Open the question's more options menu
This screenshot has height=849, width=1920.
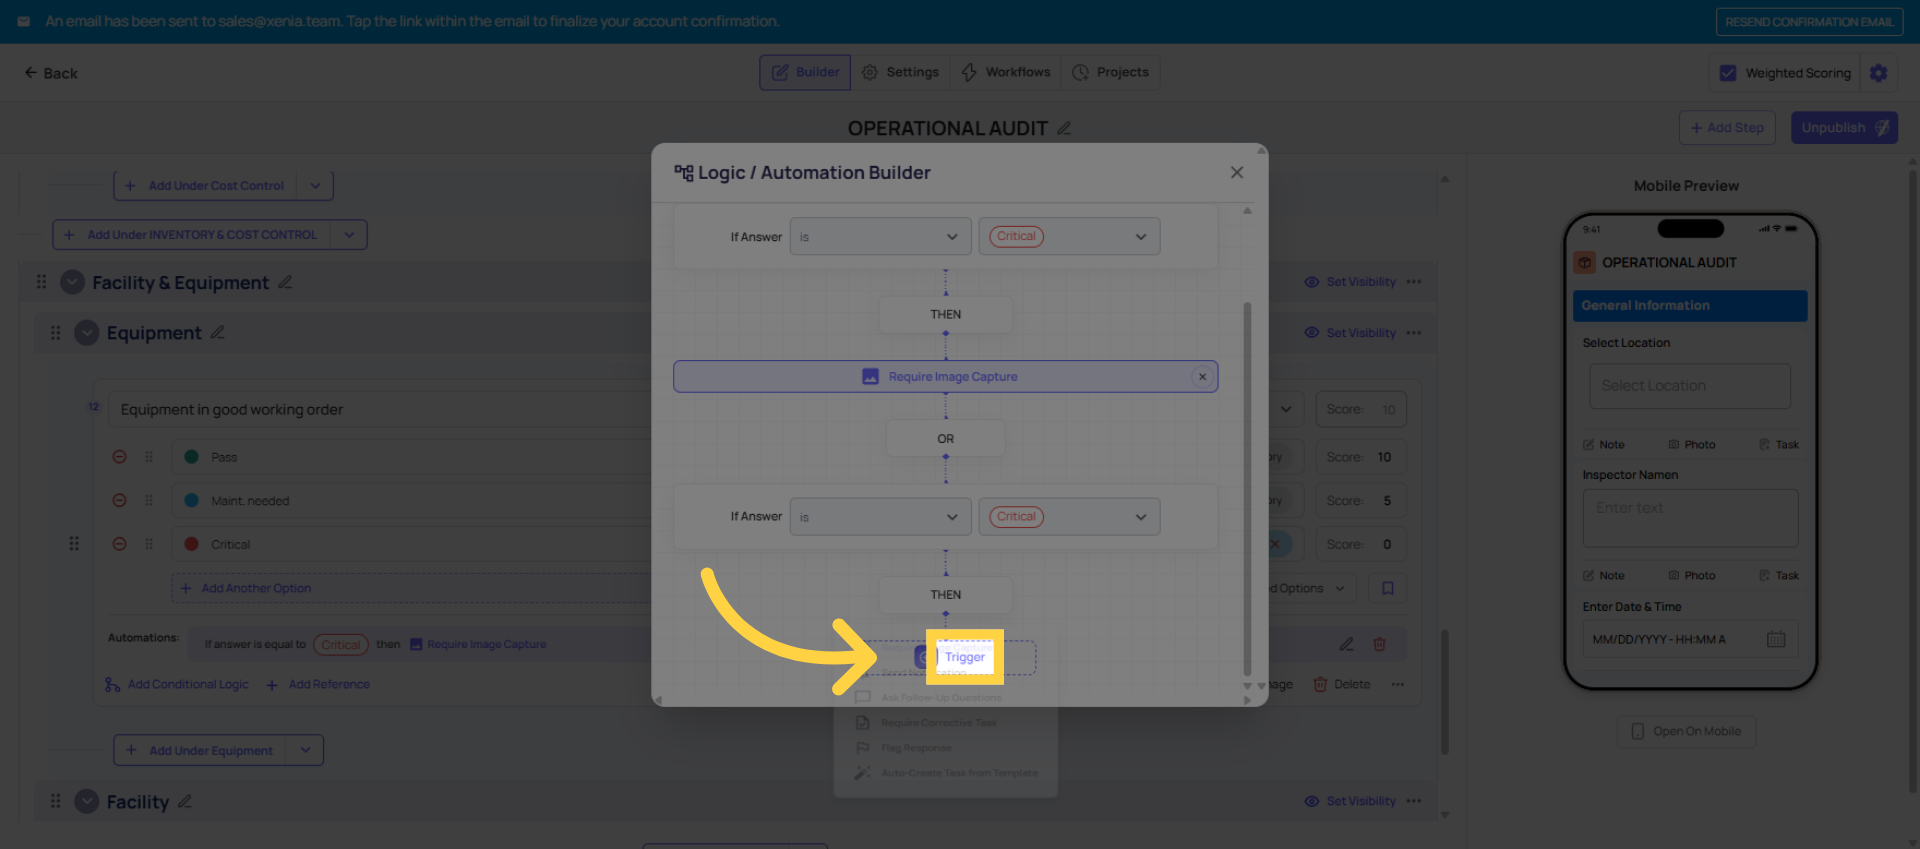tap(1398, 684)
